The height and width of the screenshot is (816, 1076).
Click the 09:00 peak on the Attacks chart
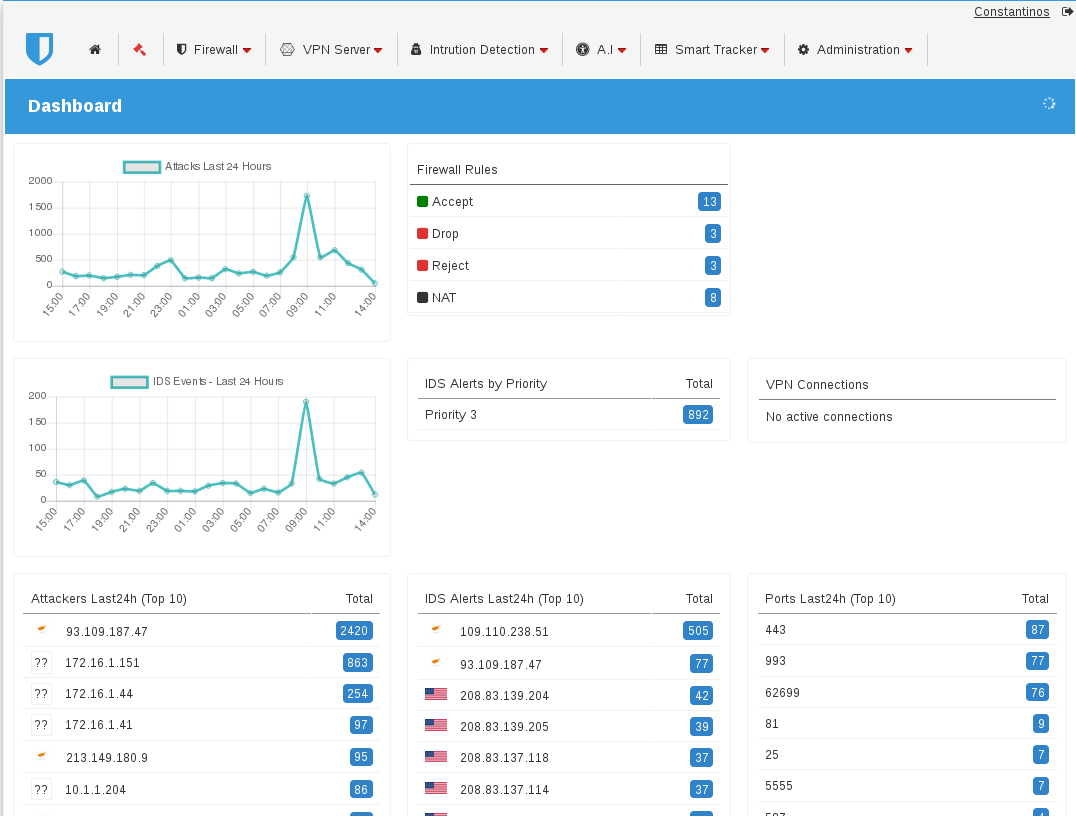pyautogui.click(x=307, y=196)
